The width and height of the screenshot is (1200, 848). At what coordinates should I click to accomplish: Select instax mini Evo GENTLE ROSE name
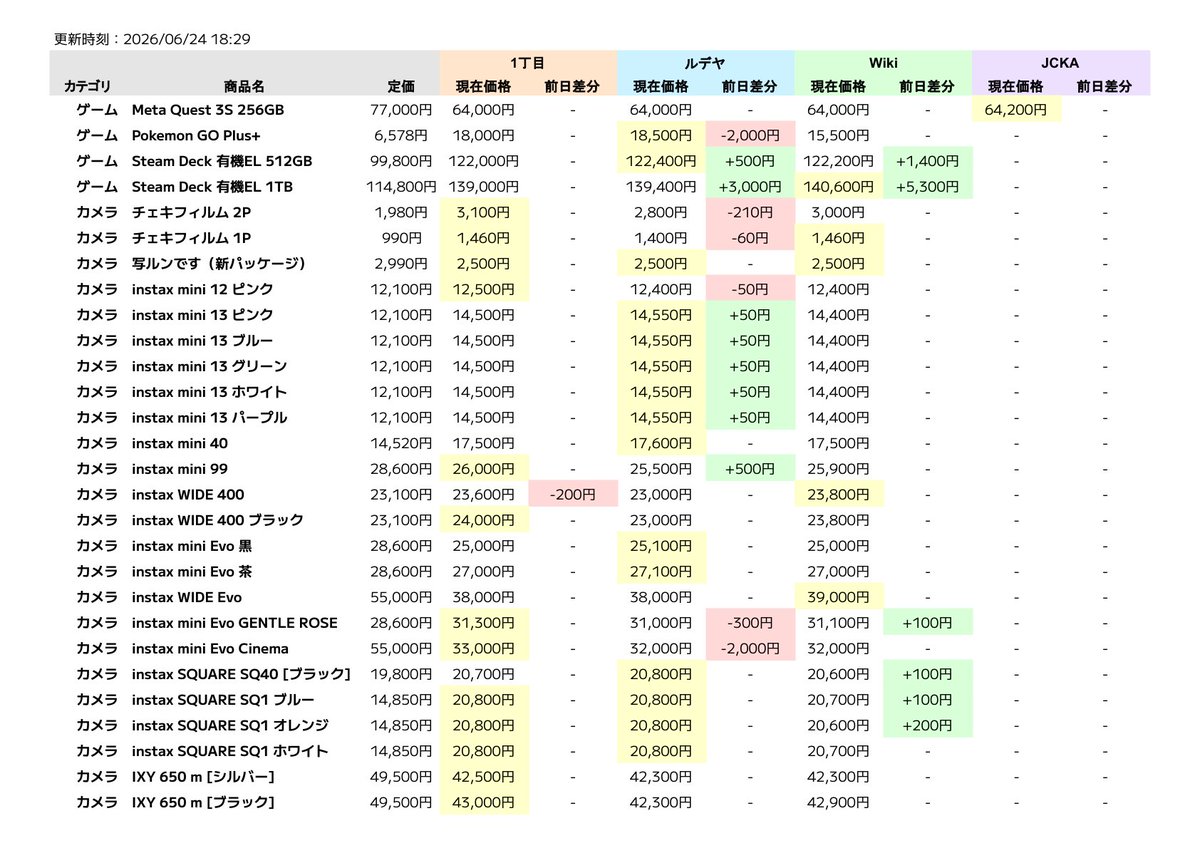(235, 623)
